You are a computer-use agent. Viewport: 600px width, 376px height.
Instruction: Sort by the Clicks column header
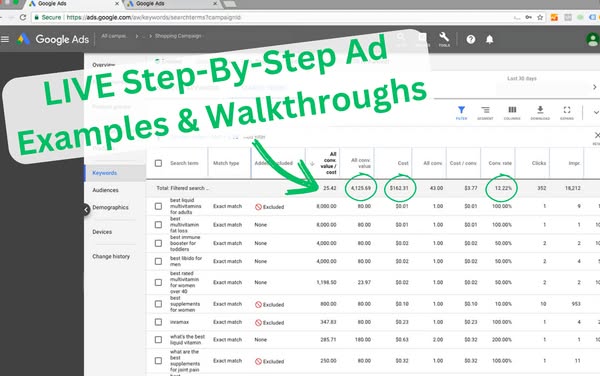tap(539, 163)
